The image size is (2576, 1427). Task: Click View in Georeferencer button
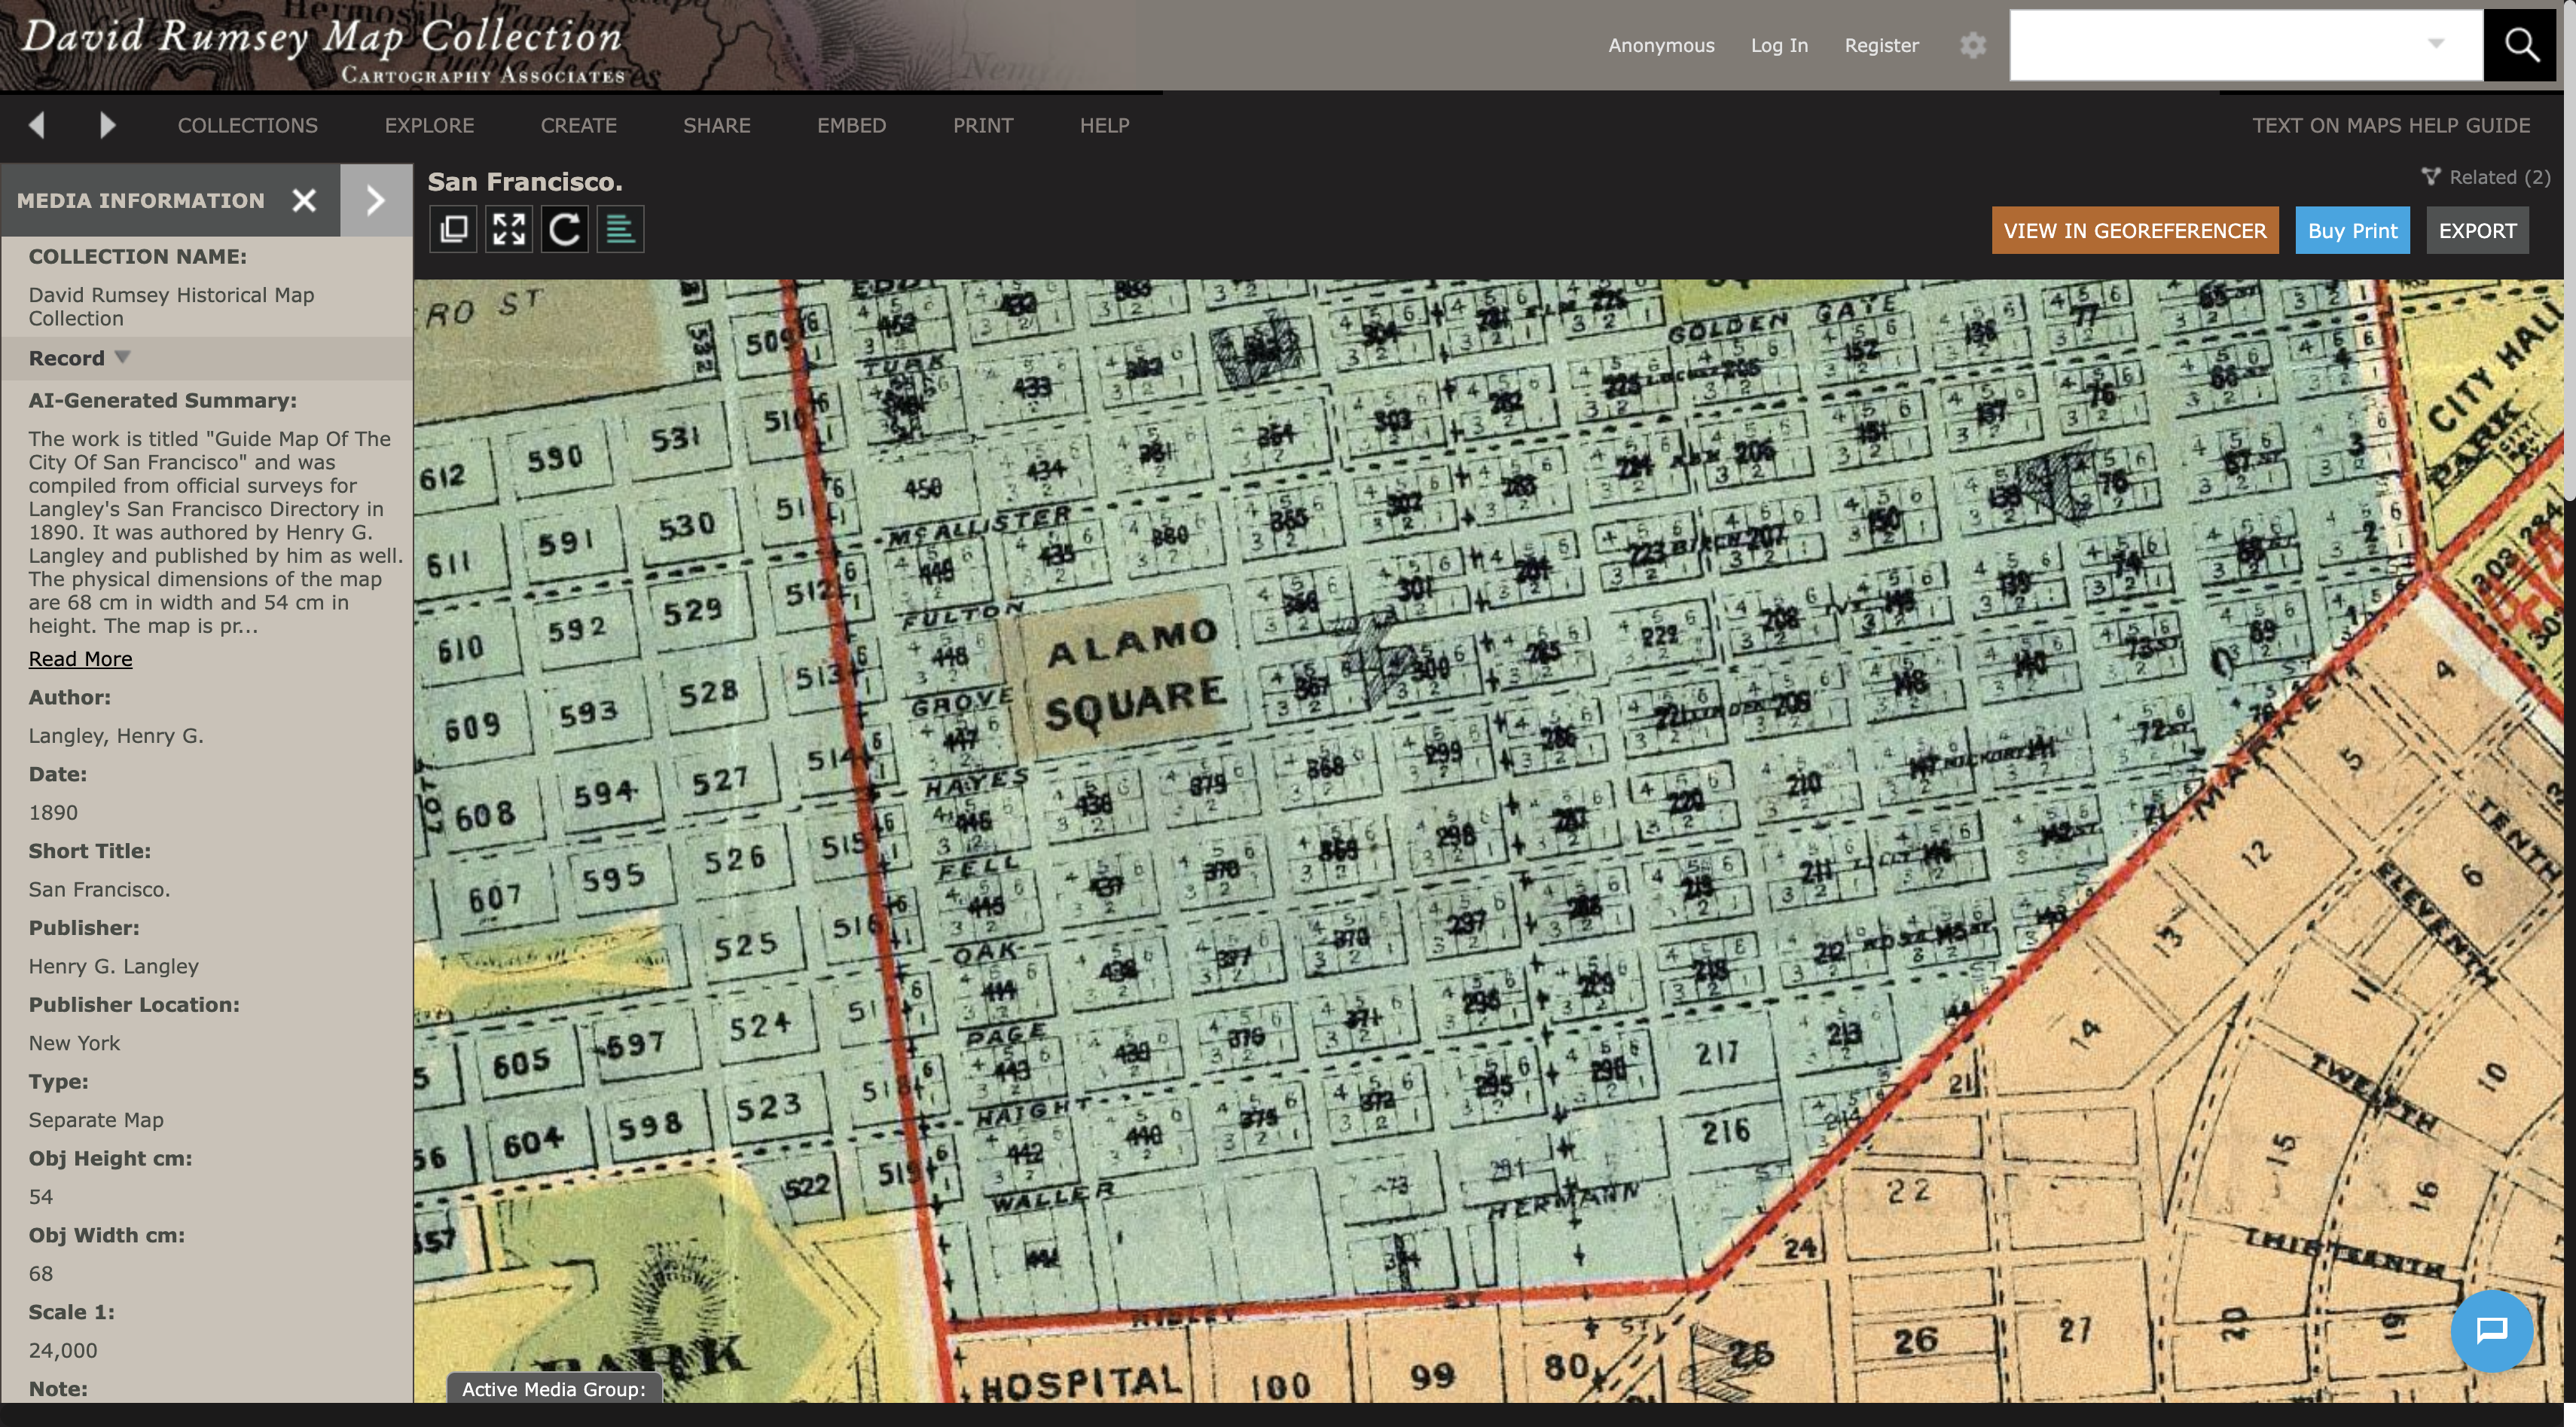pos(2134,231)
